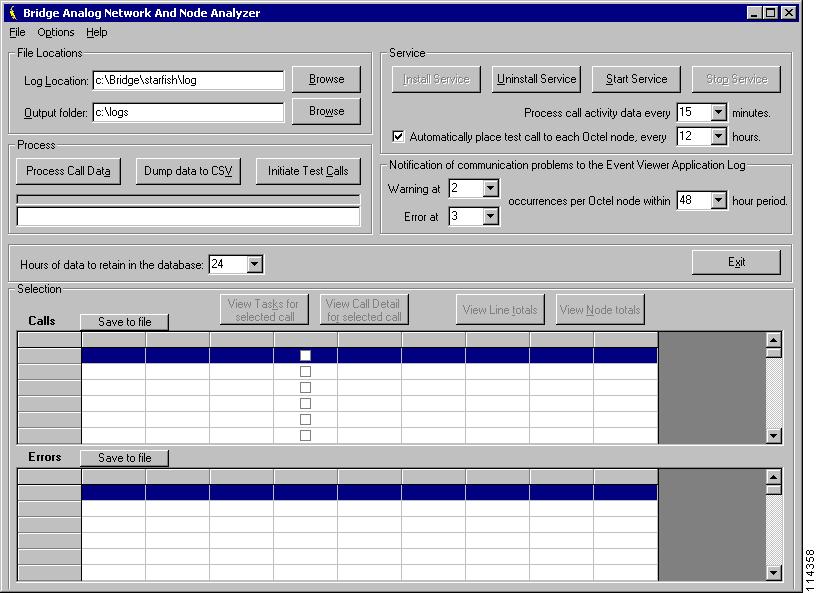The width and height of the screenshot is (817, 593).
Task: Click Start Service
Action: (636, 79)
